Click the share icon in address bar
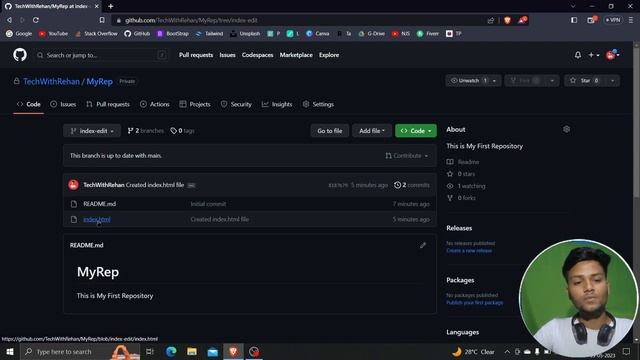Image resolution: width=640 pixels, height=360 pixels. pyautogui.click(x=491, y=20)
